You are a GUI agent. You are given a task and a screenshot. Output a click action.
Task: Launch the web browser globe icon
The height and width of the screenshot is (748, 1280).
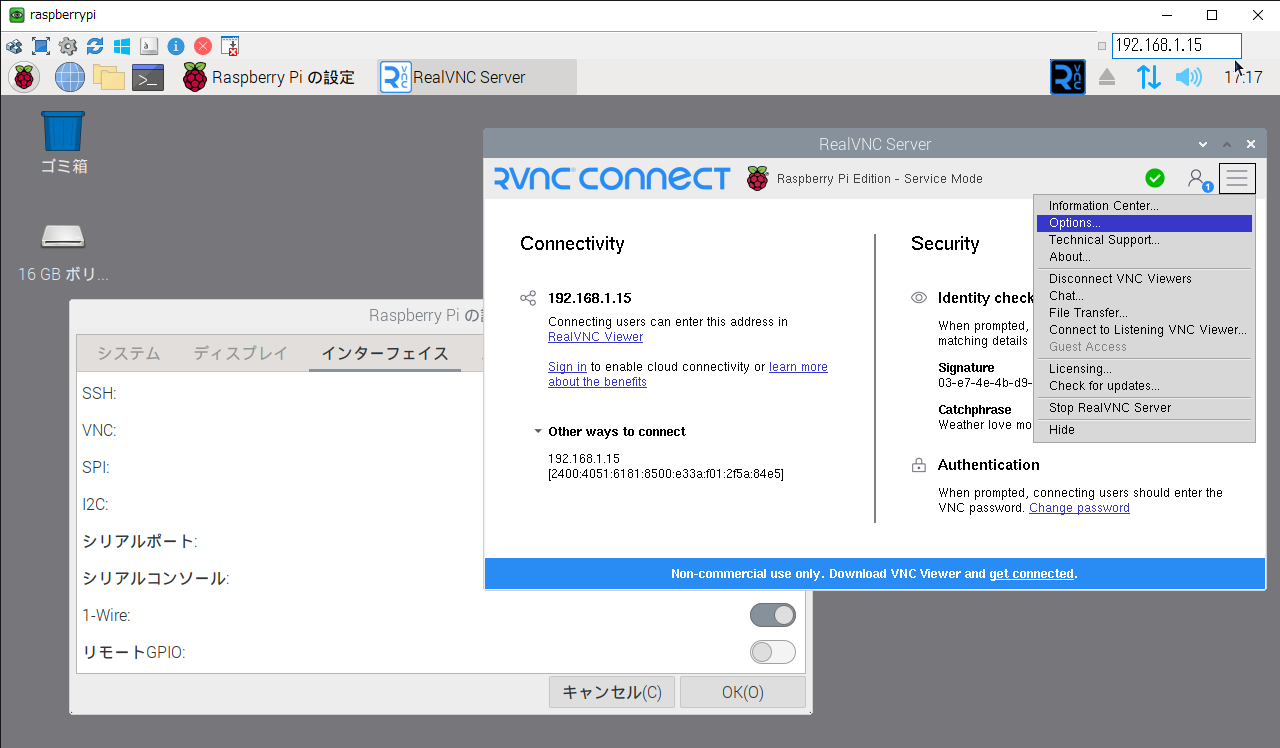[70, 77]
